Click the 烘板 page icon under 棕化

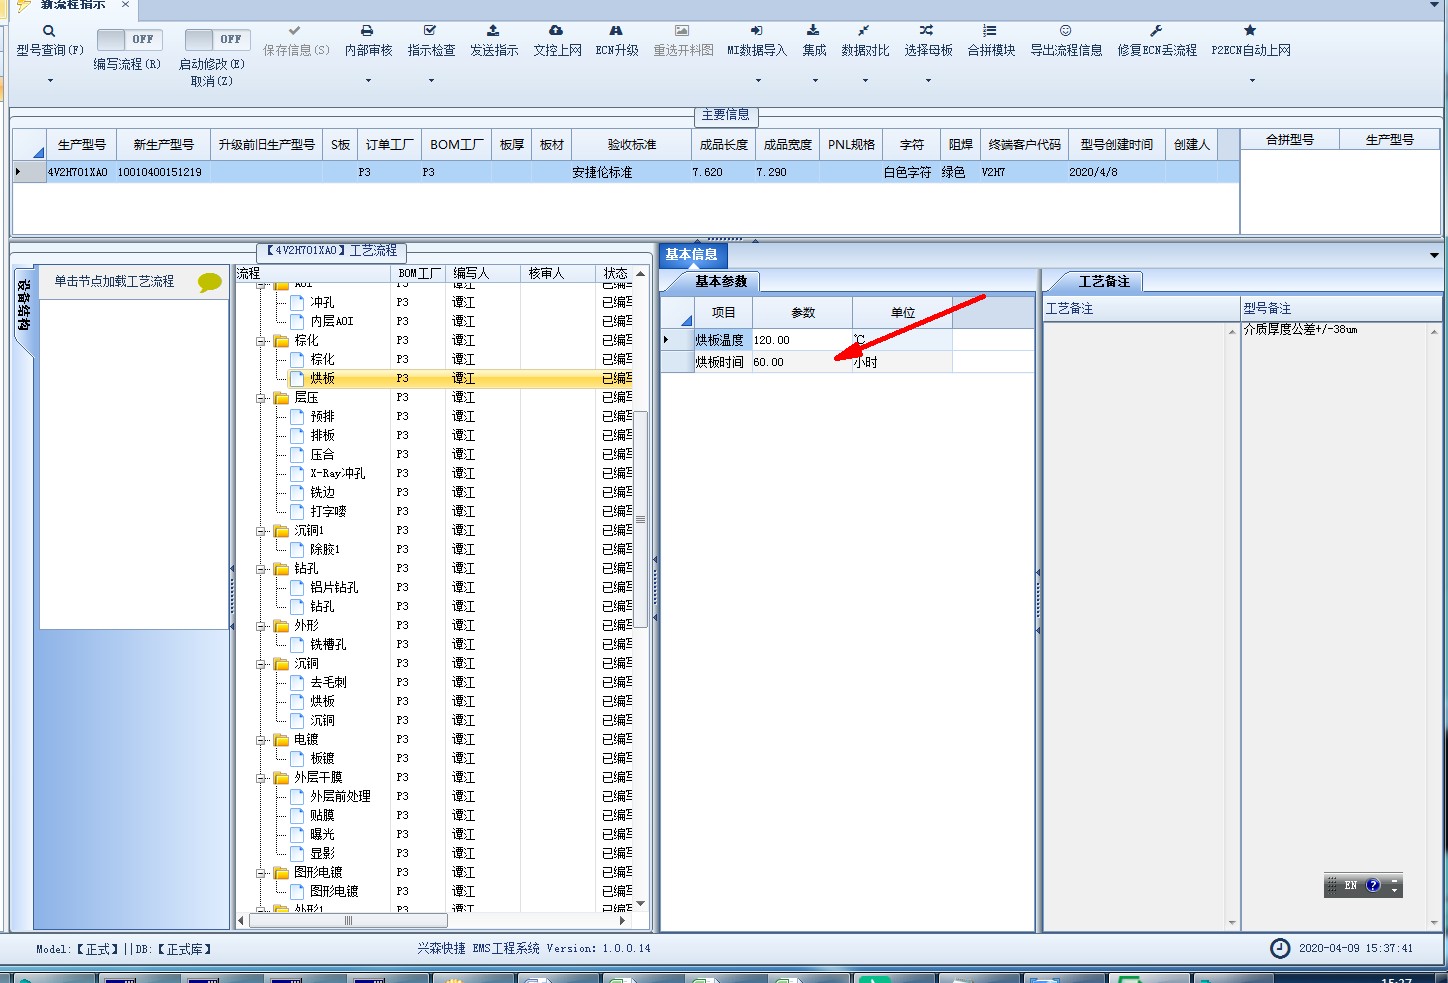(297, 378)
